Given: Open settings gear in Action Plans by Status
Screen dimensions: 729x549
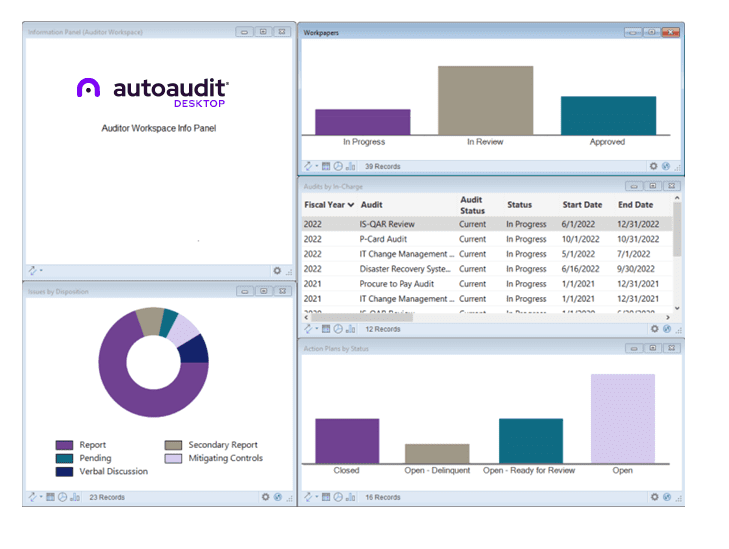Looking at the screenshot, I should point(655,497).
